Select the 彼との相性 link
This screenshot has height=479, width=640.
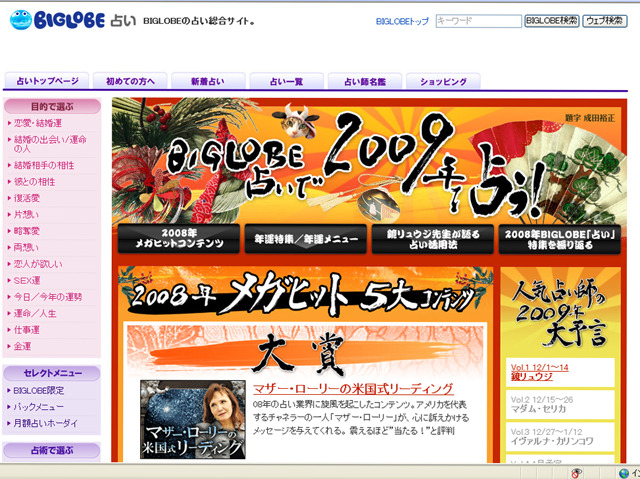pos(34,182)
